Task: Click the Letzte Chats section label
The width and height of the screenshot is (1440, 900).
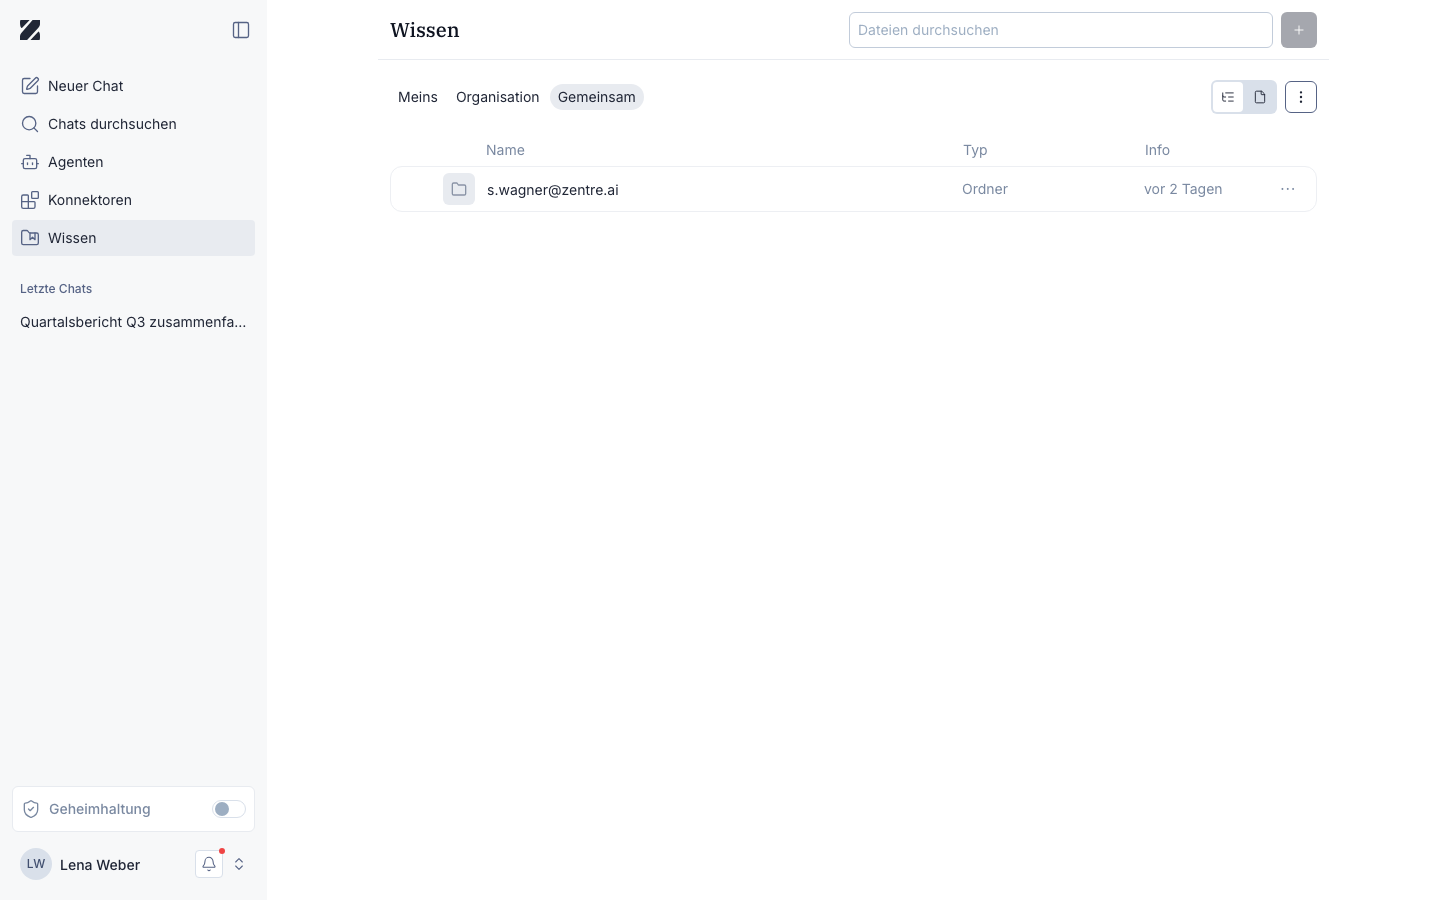Action: click(x=56, y=289)
